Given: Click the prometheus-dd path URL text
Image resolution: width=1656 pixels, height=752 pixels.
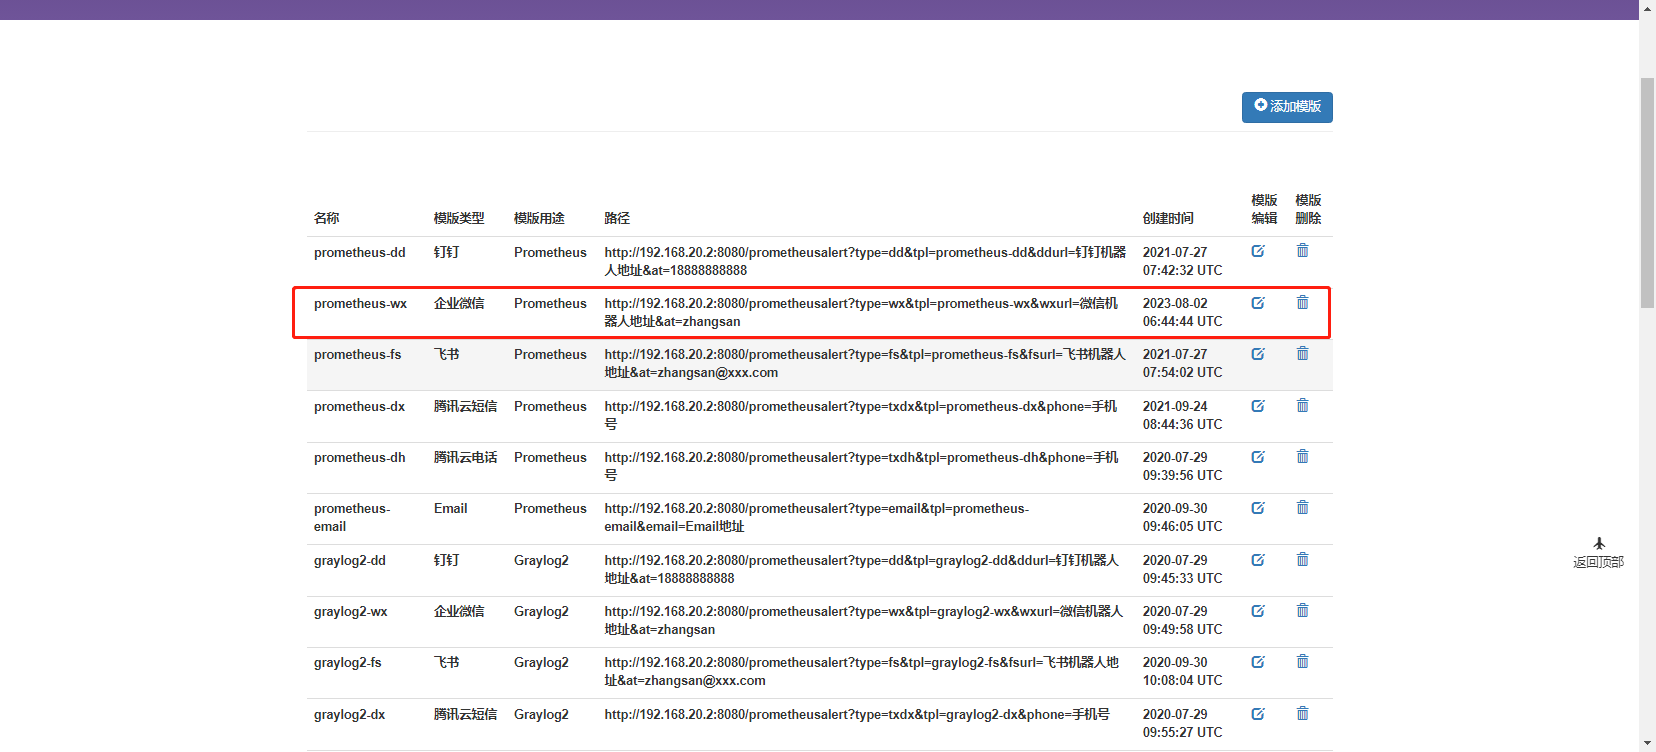Looking at the screenshot, I should 865,261.
